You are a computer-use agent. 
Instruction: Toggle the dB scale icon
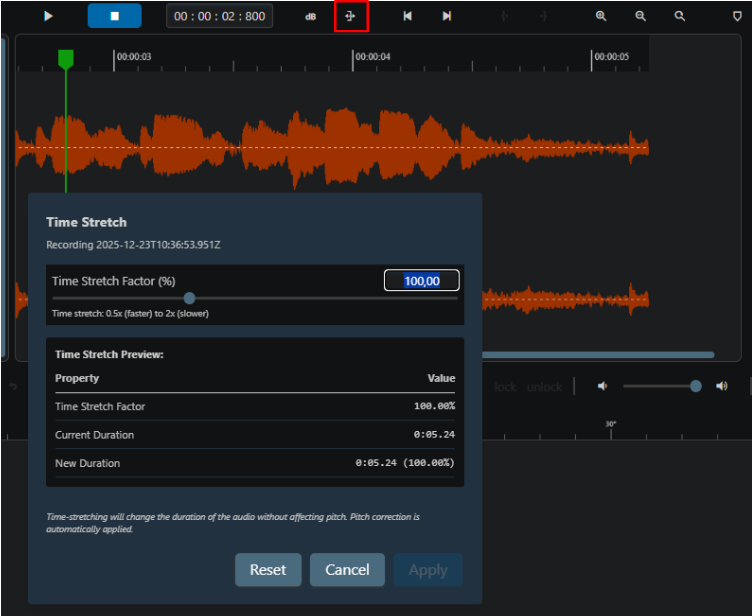[x=311, y=17]
